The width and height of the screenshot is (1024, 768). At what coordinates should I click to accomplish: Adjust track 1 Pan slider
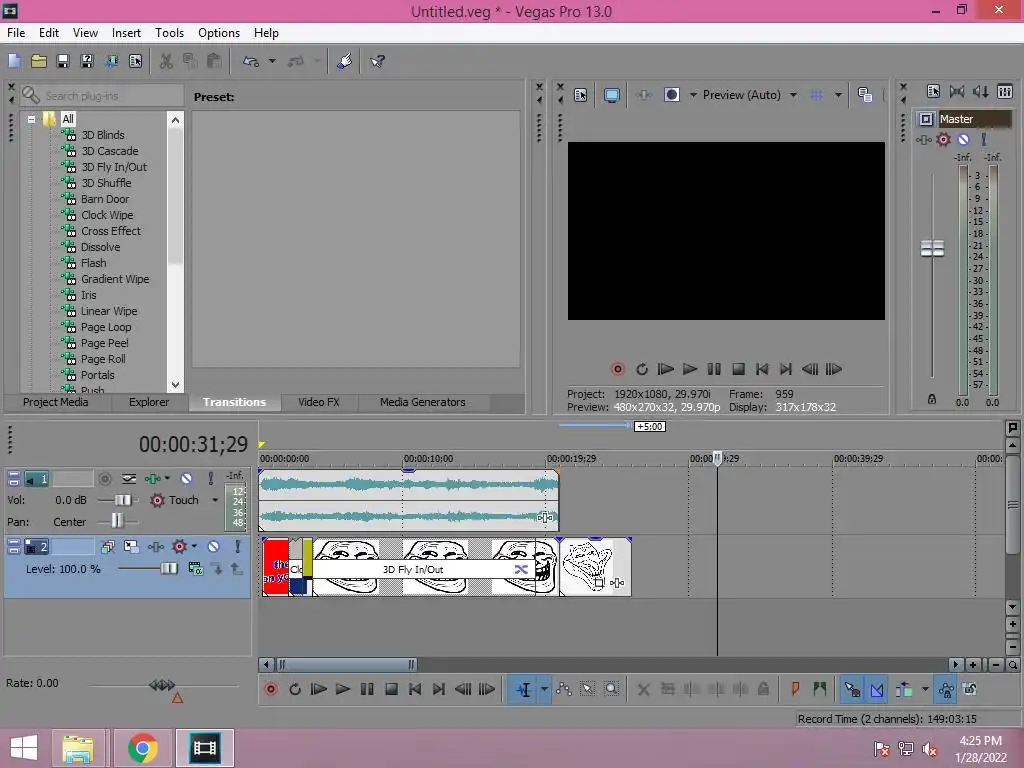117,521
